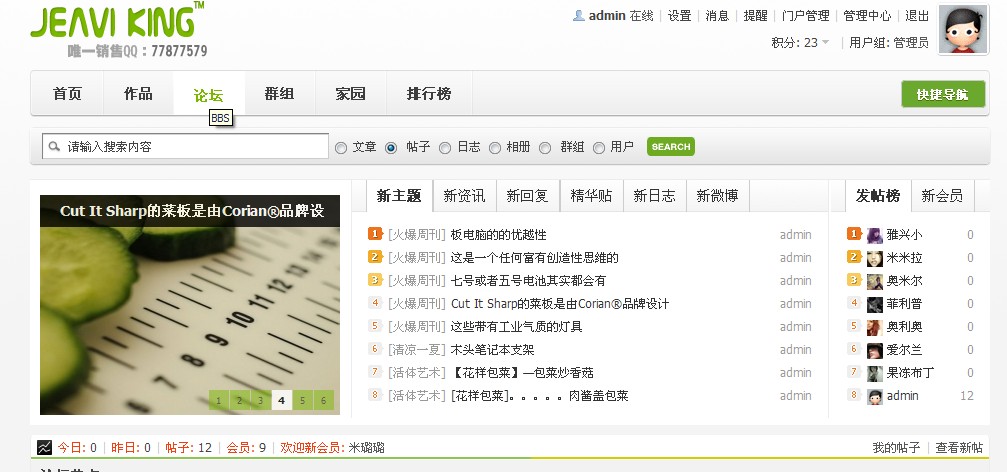The height and width of the screenshot is (472, 1007).
Task: Open 家园 in main navigation
Action: coord(351,94)
